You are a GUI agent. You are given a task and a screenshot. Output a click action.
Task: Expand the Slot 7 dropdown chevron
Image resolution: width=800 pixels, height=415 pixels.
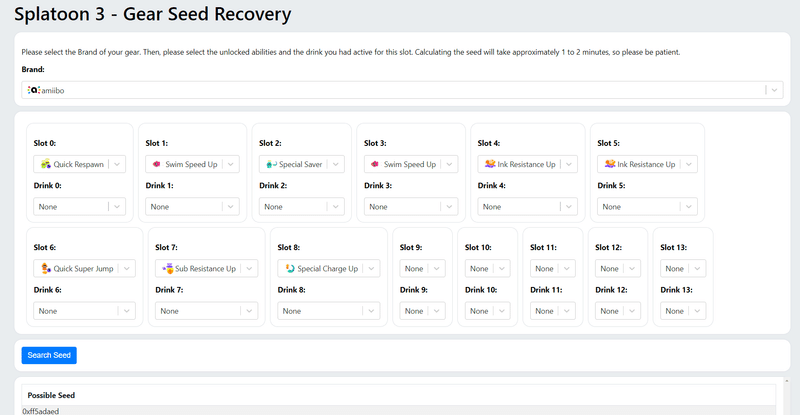(249, 268)
